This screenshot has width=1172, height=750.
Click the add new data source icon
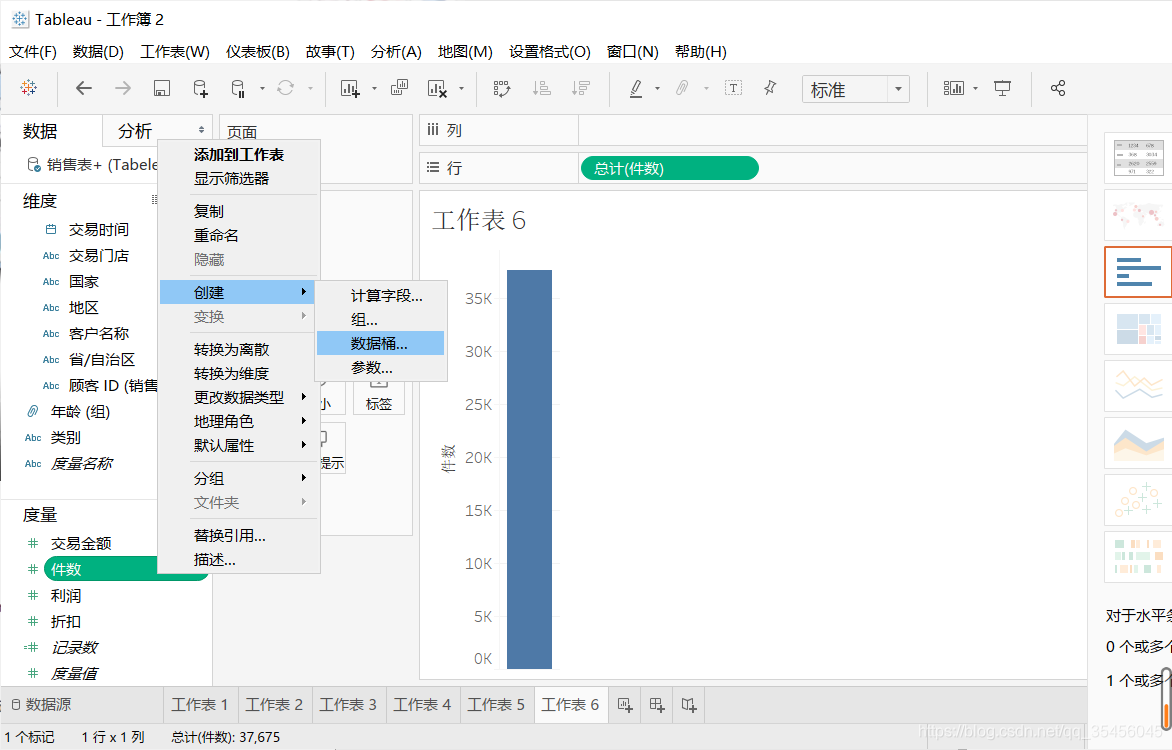(x=200, y=88)
